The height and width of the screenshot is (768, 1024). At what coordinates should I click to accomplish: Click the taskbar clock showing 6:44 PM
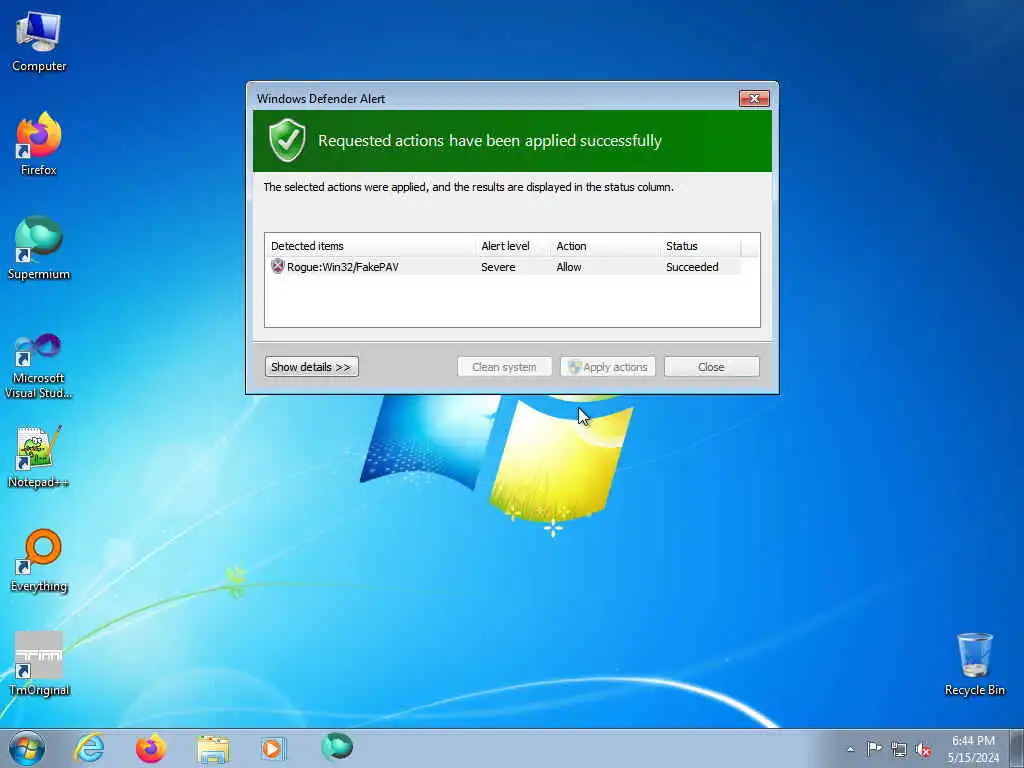[x=973, y=749]
